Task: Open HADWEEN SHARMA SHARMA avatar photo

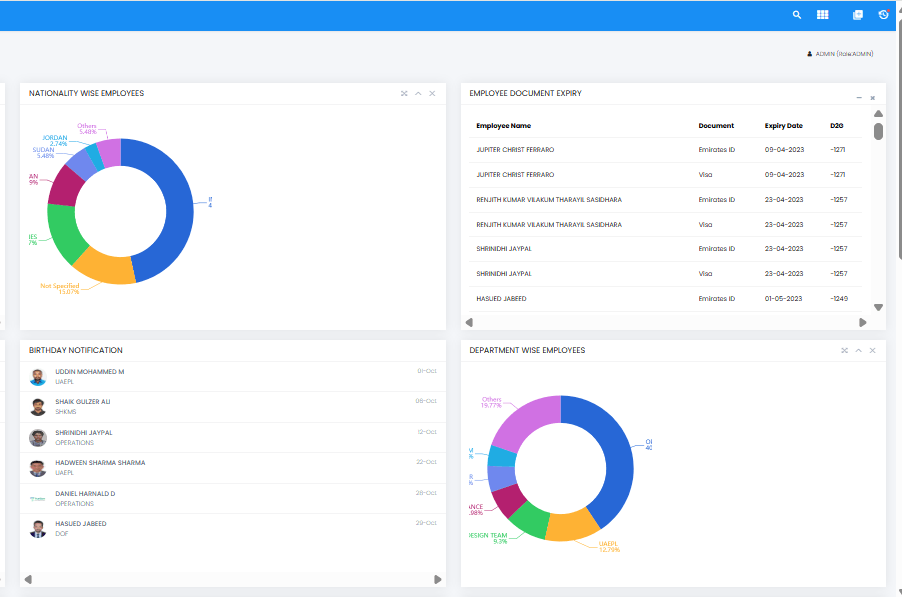Action: coord(38,468)
